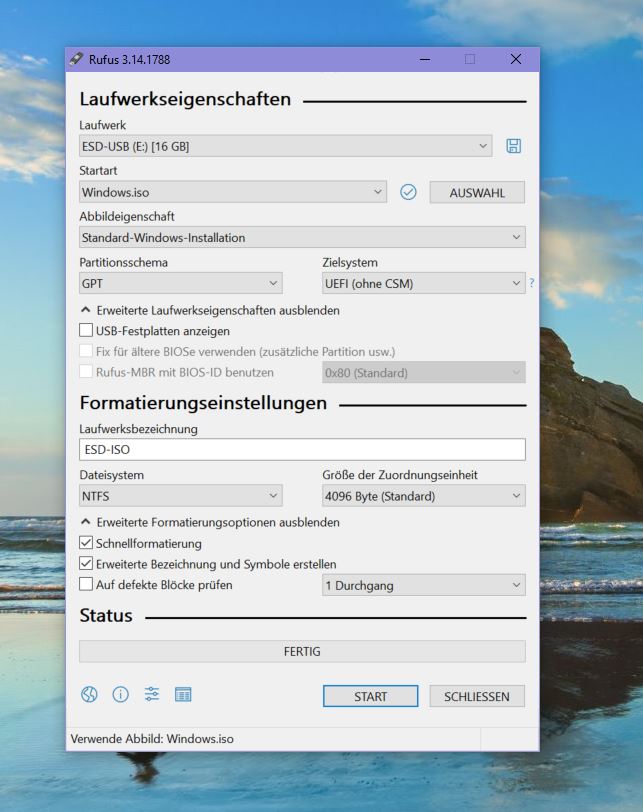Open the settings sliders icon
The height and width of the screenshot is (812, 643).
[152, 694]
